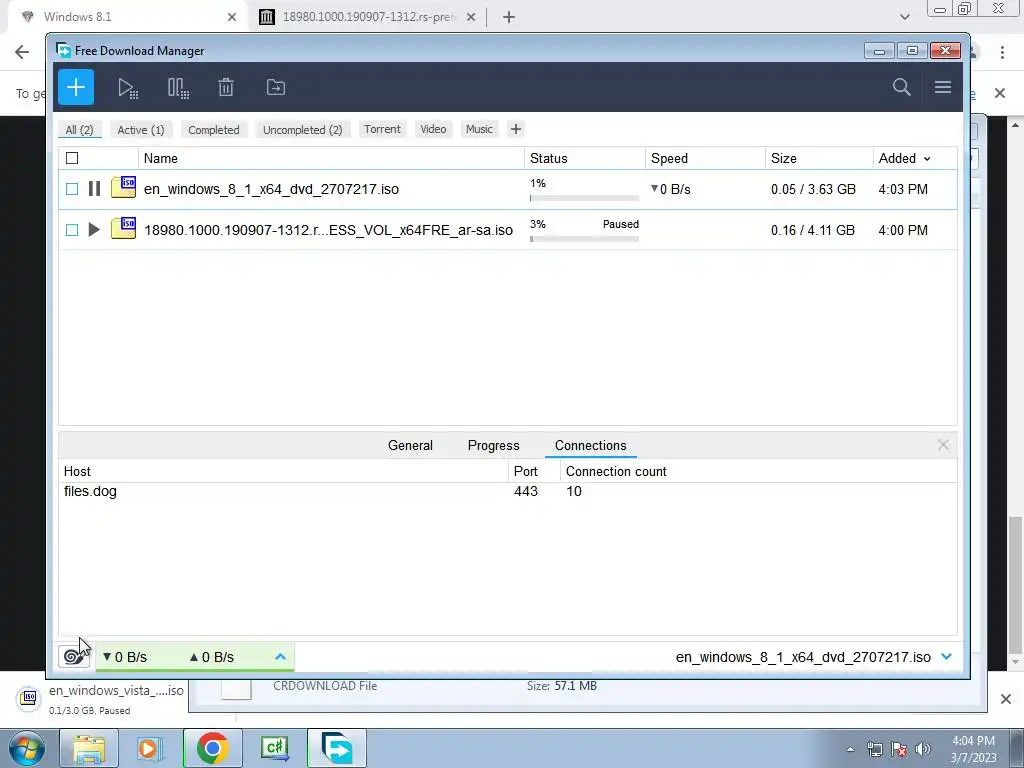The width and height of the screenshot is (1024, 768).
Task: Select the Video filter
Action: [433, 129]
